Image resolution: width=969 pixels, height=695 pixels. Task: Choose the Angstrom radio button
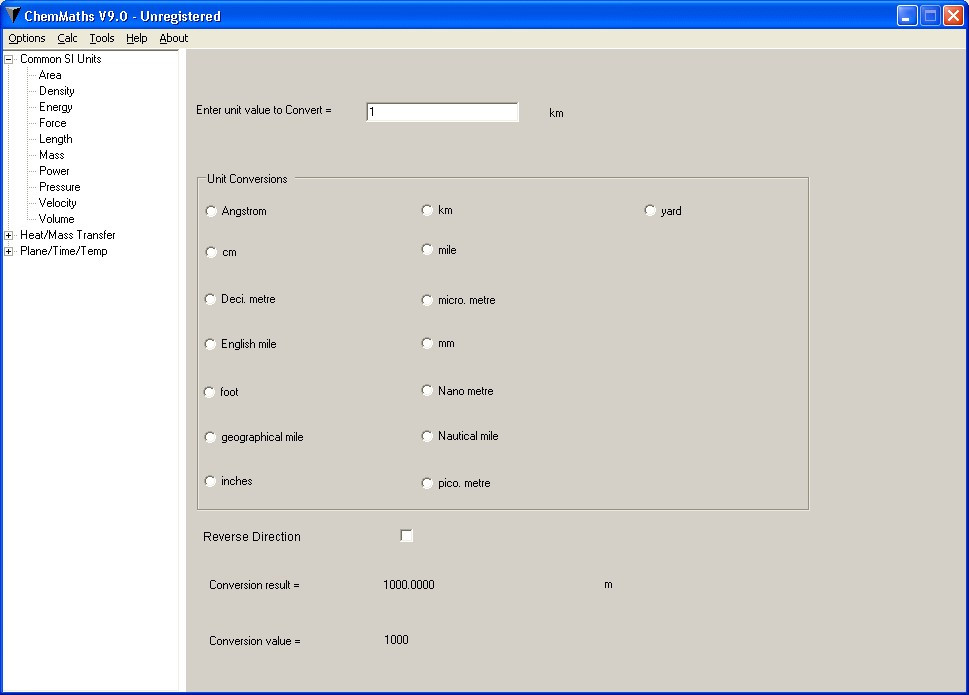(x=211, y=211)
